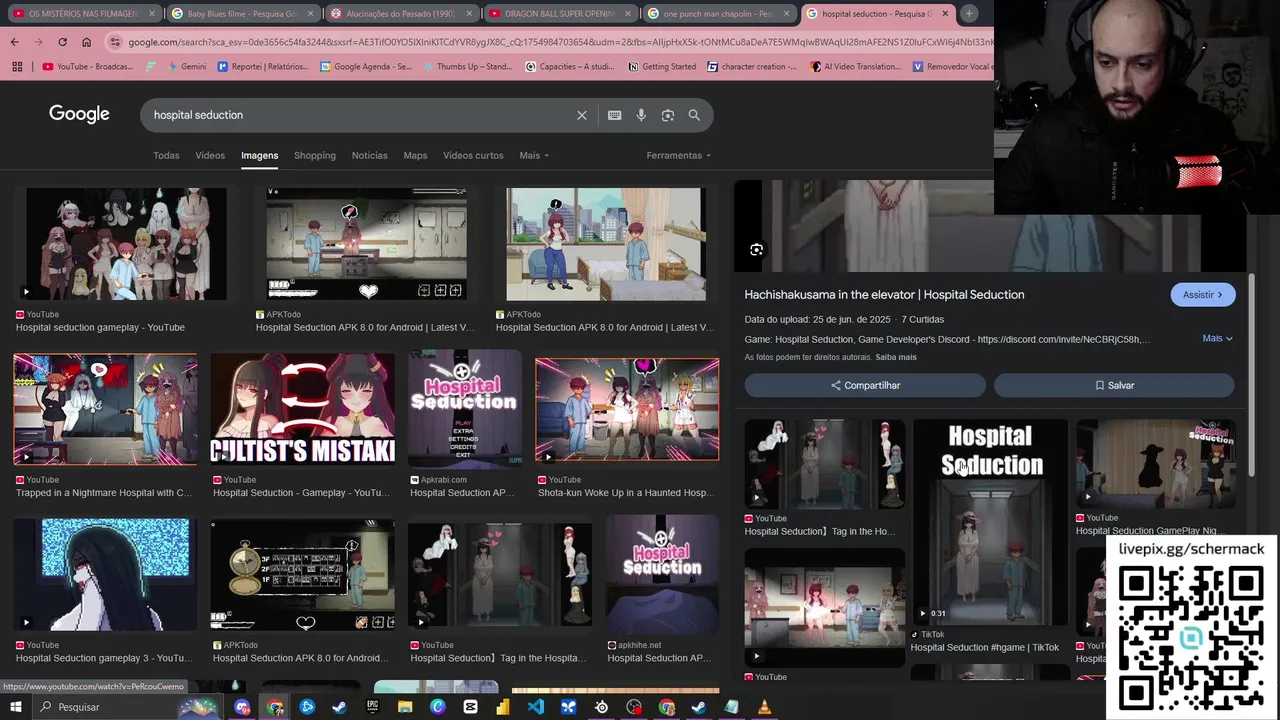Switch to the Todas results tab
This screenshot has width=1280, height=720.
point(166,155)
